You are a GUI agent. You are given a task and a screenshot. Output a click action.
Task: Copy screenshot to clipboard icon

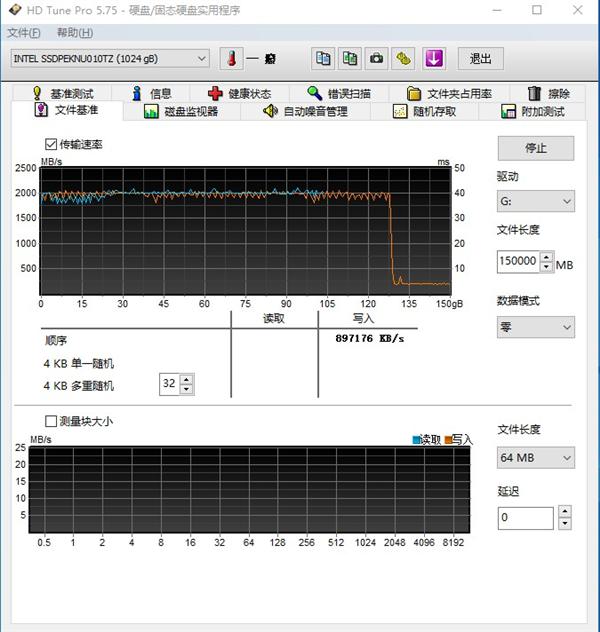click(x=350, y=59)
